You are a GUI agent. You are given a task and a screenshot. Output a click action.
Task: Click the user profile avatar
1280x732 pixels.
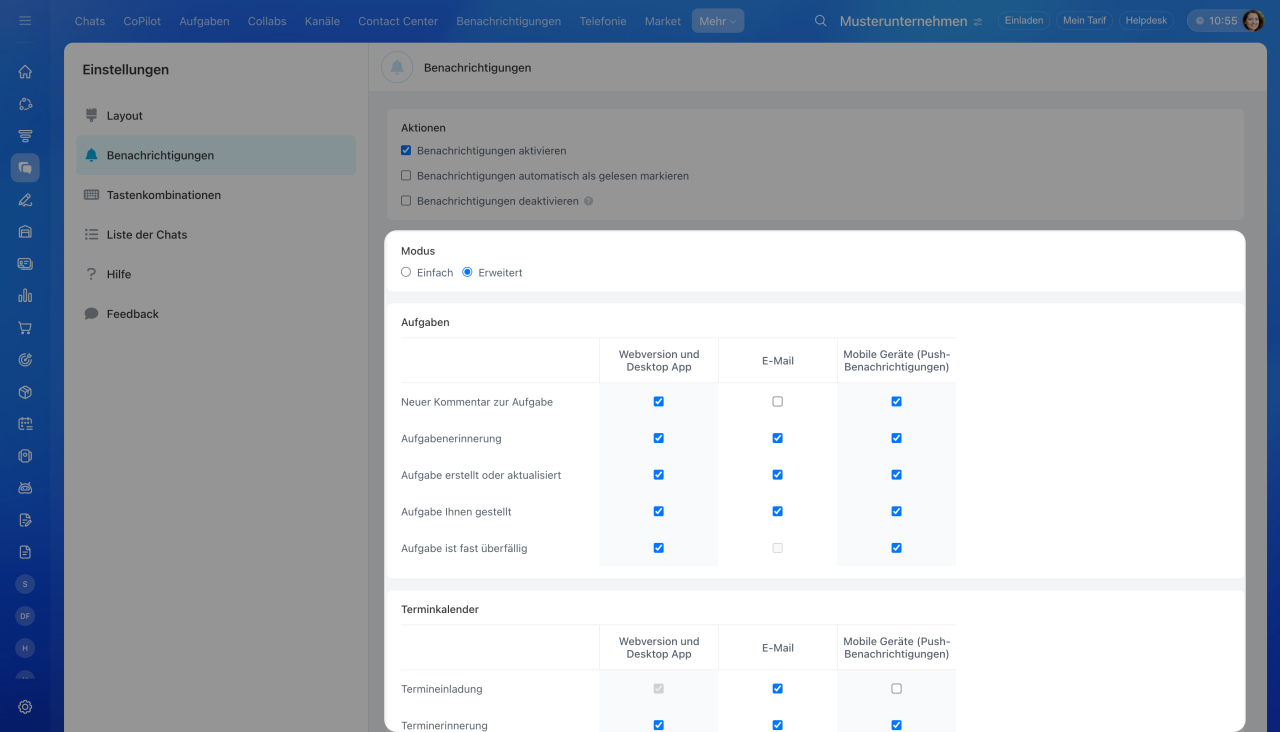(x=1253, y=21)
